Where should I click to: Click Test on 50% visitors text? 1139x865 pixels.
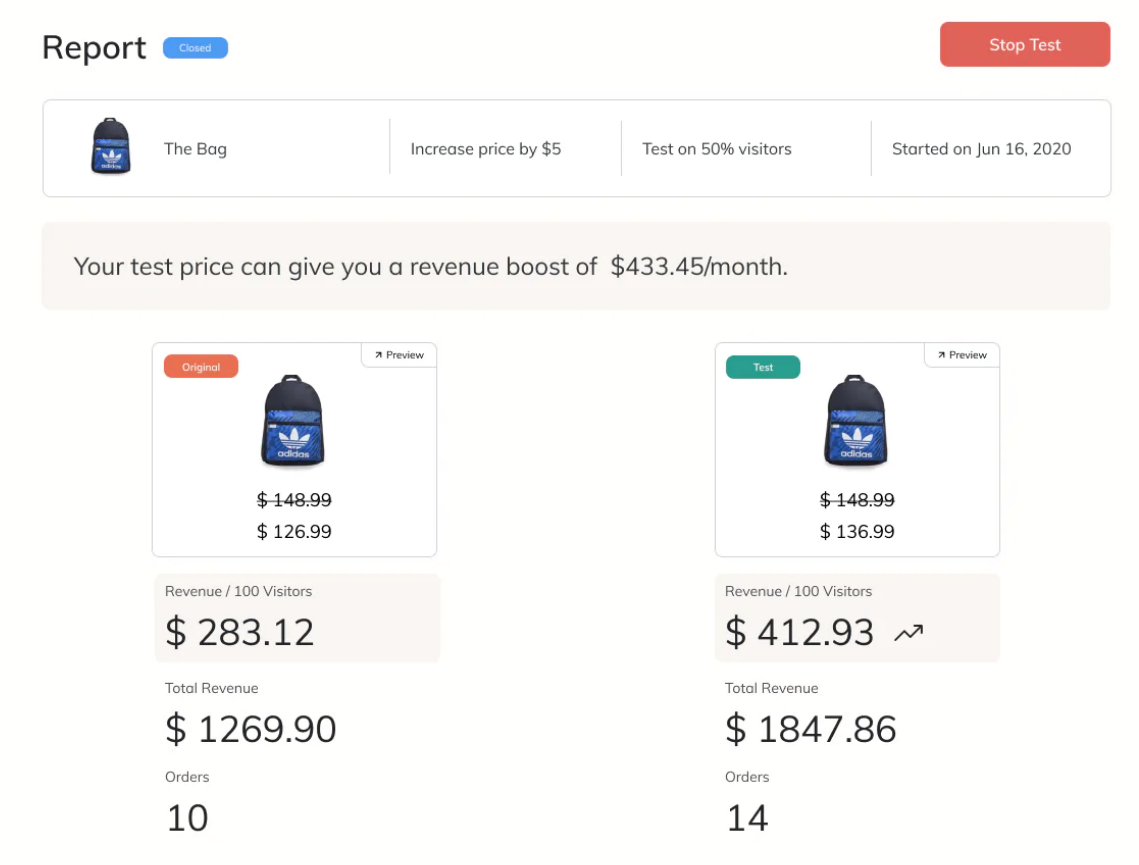717,149
